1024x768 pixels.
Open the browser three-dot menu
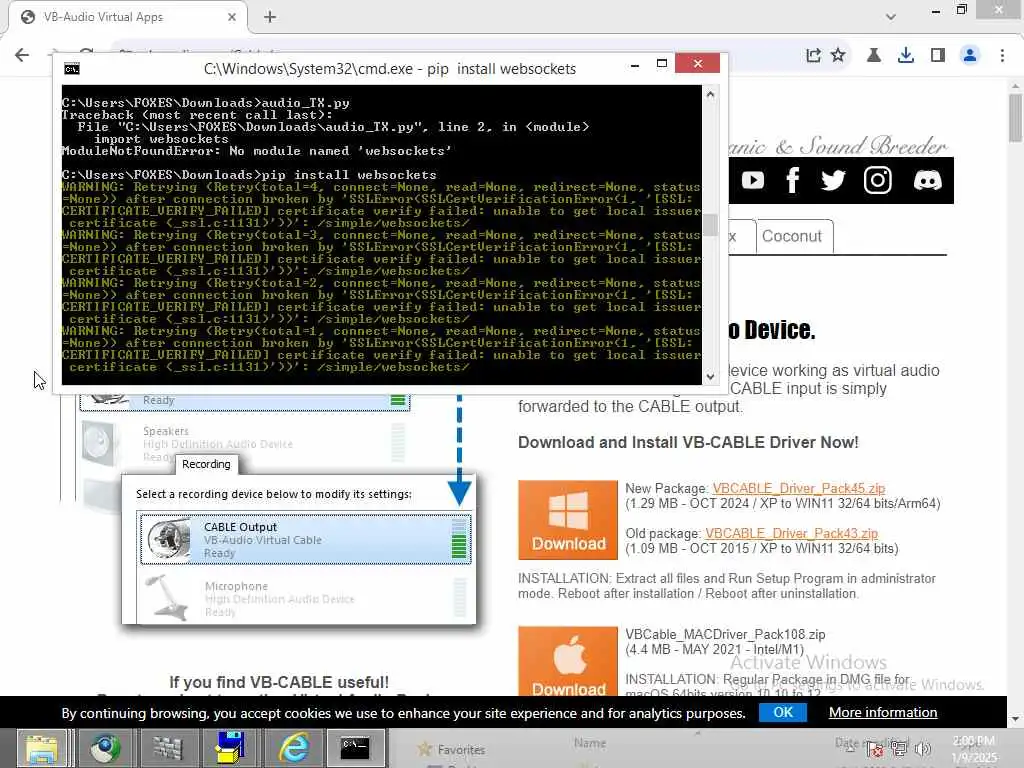click(x=1002, y=56)
